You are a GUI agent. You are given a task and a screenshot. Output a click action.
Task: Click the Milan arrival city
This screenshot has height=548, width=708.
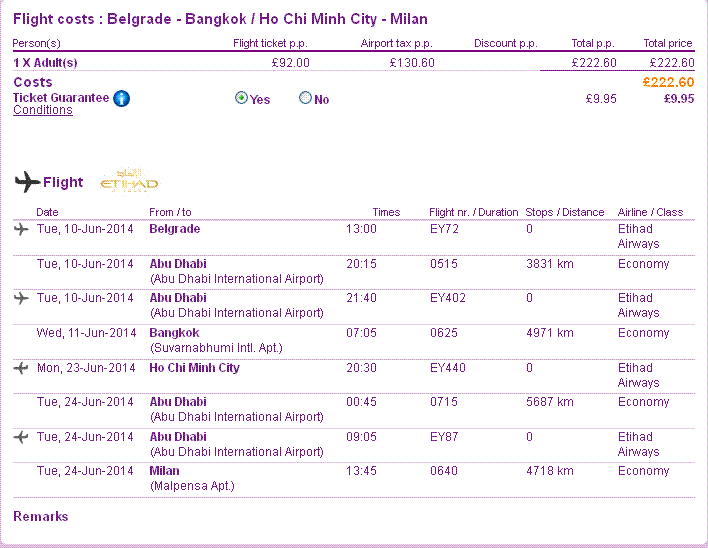point(164,471)
